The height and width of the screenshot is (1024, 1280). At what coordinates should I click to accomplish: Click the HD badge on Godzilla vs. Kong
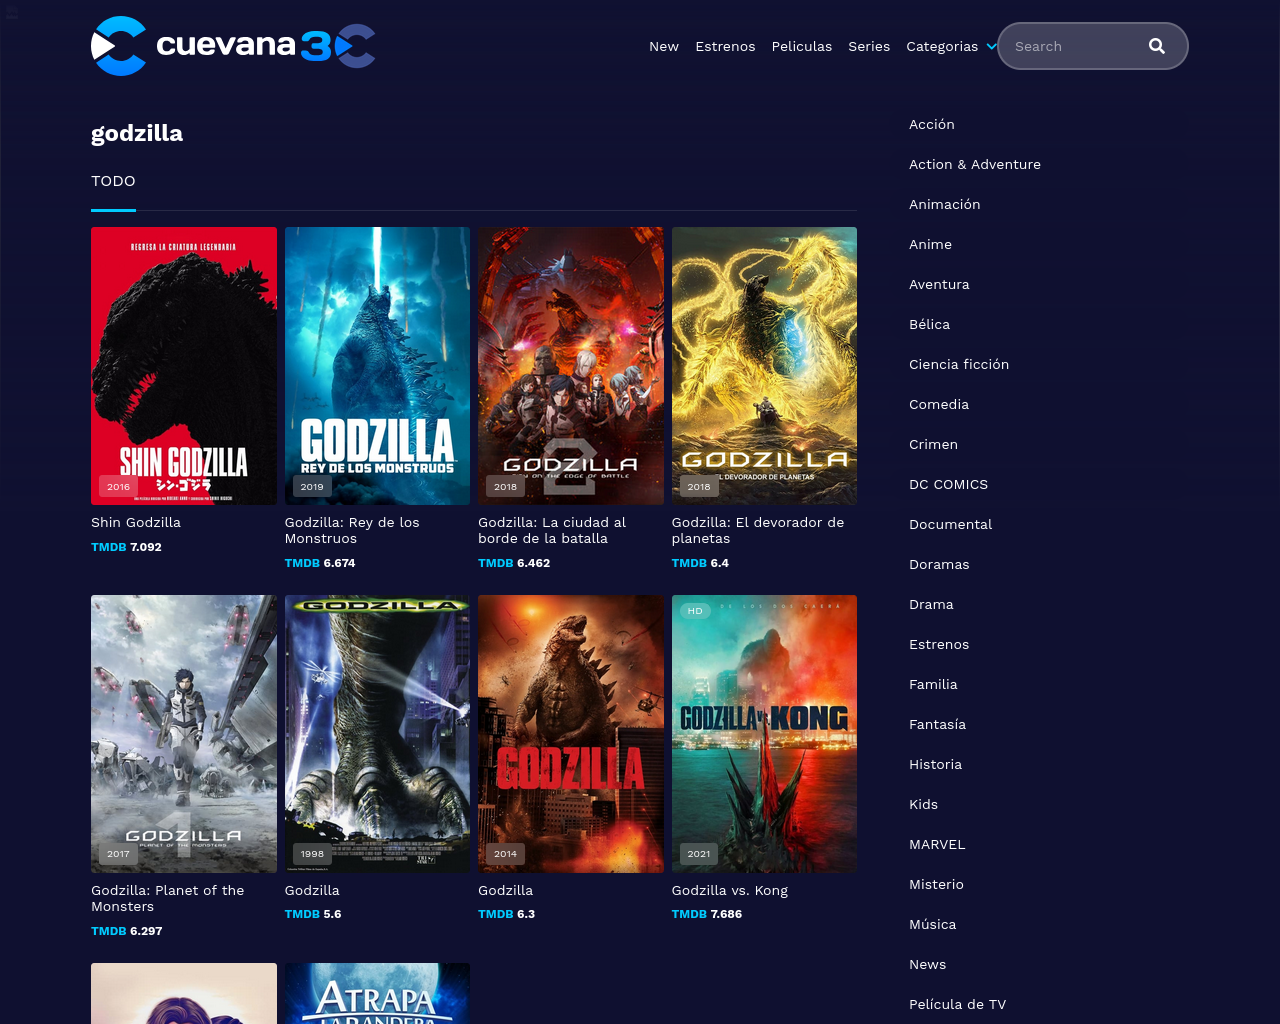695,611
